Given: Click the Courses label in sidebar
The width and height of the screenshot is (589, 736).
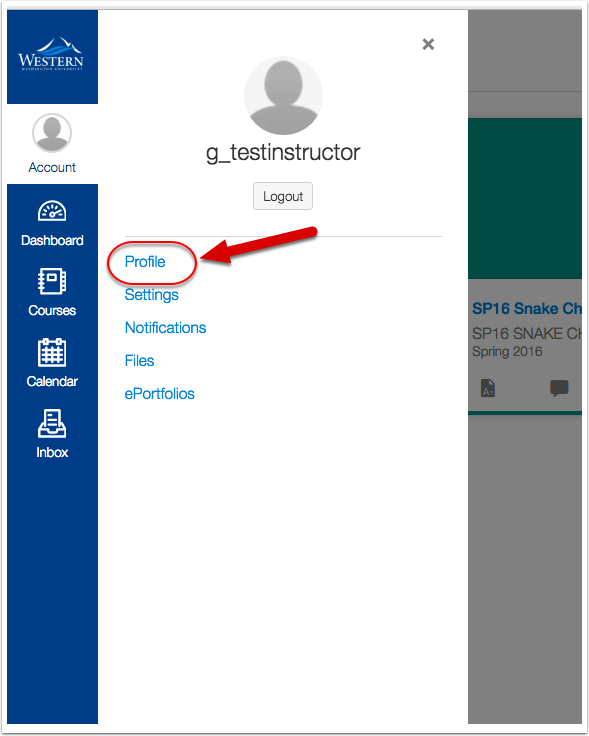Looking at the screenshot, I should [x=52, y=310].
